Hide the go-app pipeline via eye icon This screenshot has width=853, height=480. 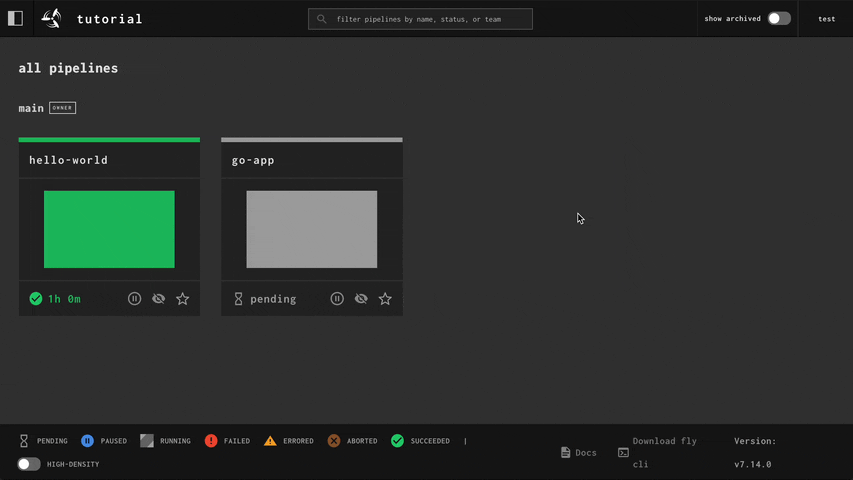click(361, 299)
